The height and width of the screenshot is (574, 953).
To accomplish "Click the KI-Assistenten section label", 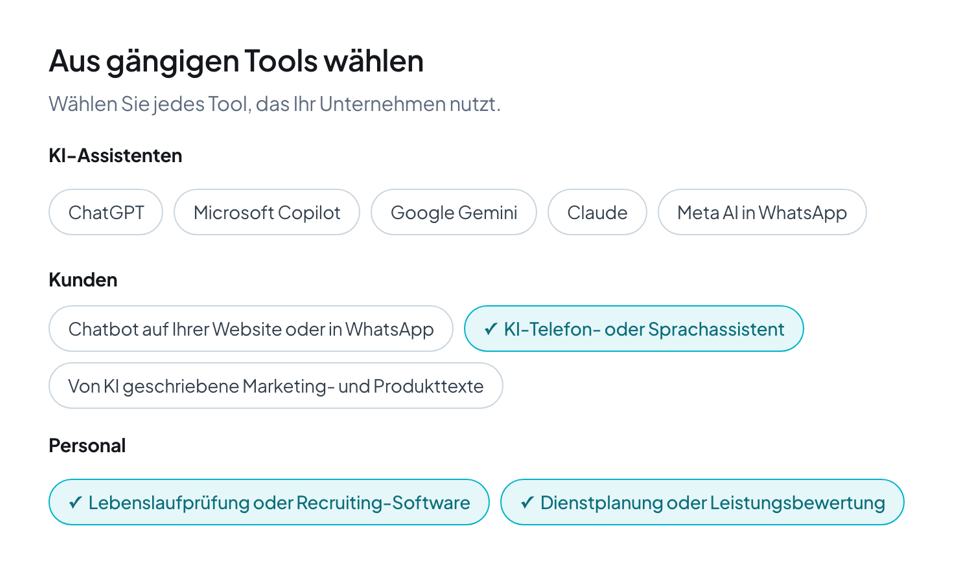I will (x=115, y=156).
